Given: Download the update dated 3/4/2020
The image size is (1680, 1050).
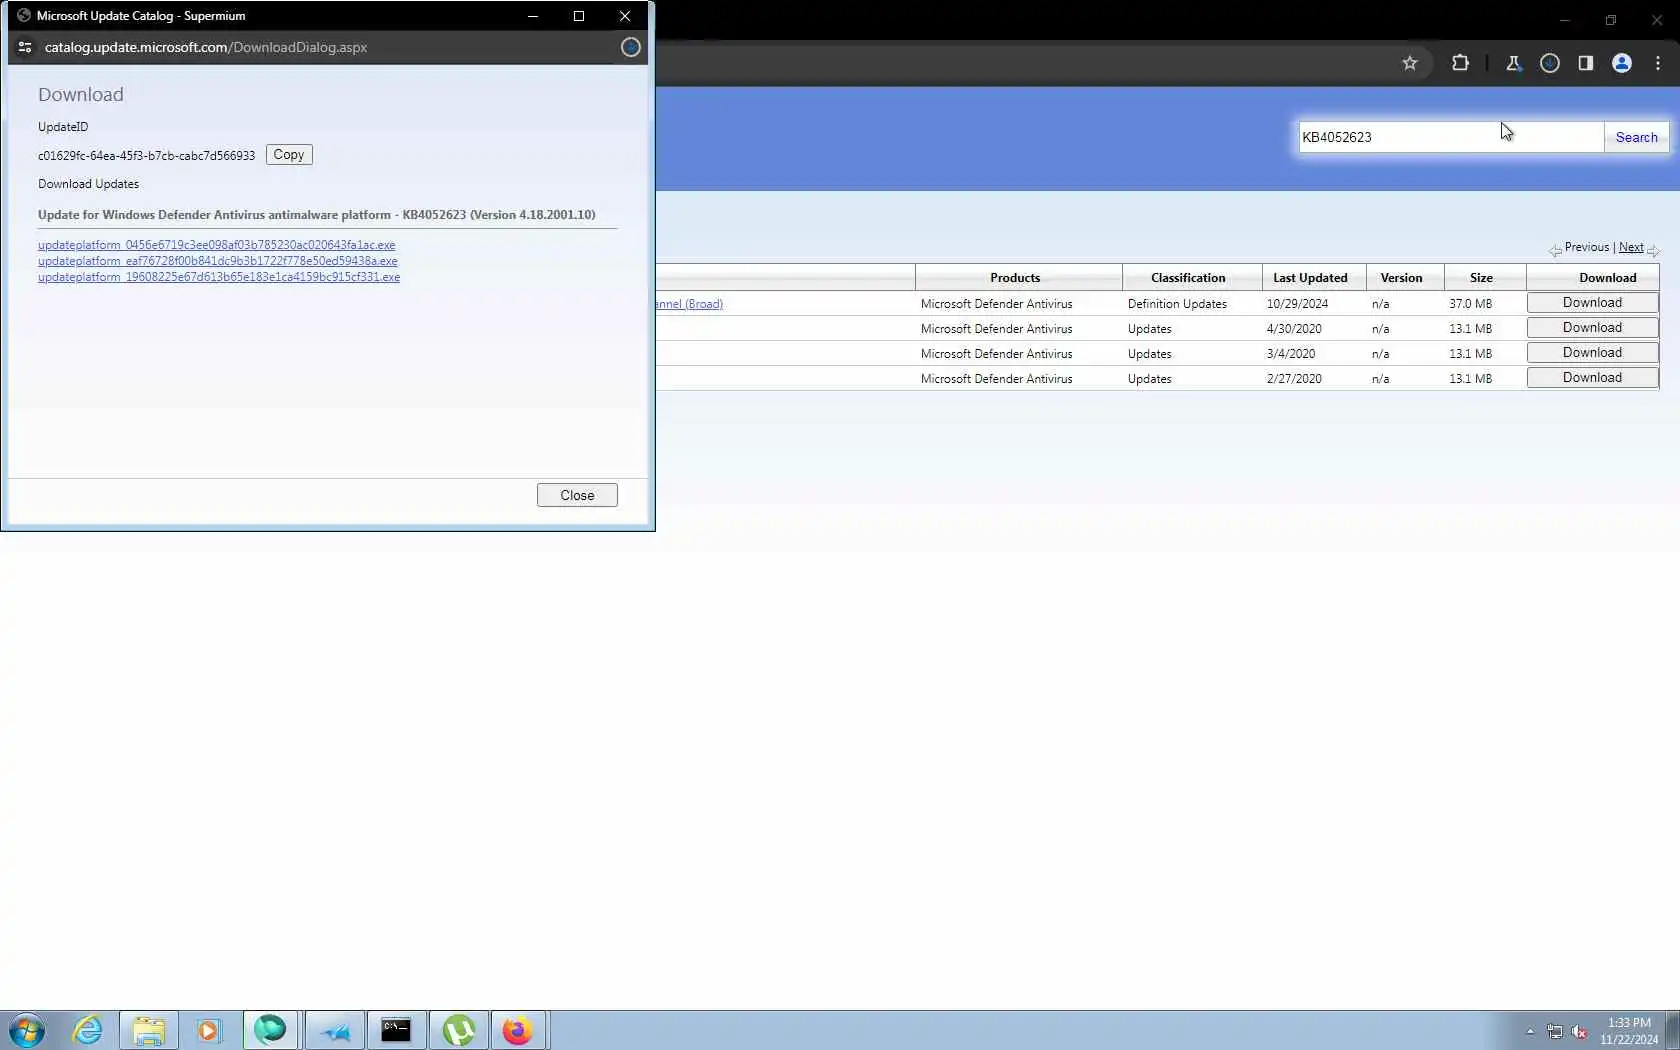Looking at the screenshot, I should coord(1592,353).
